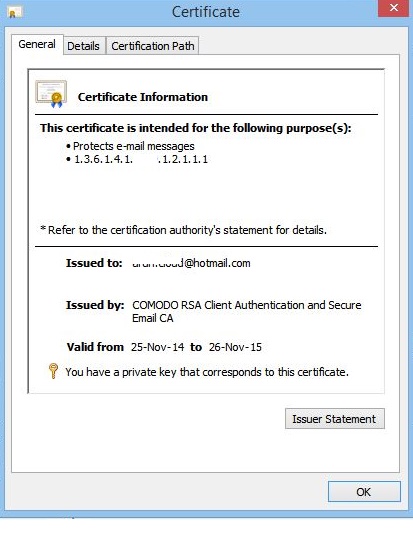The width and height of the screenshot is (413, 537).
Task: Click the expiry date 26-Nov-15
Action: 235,347
